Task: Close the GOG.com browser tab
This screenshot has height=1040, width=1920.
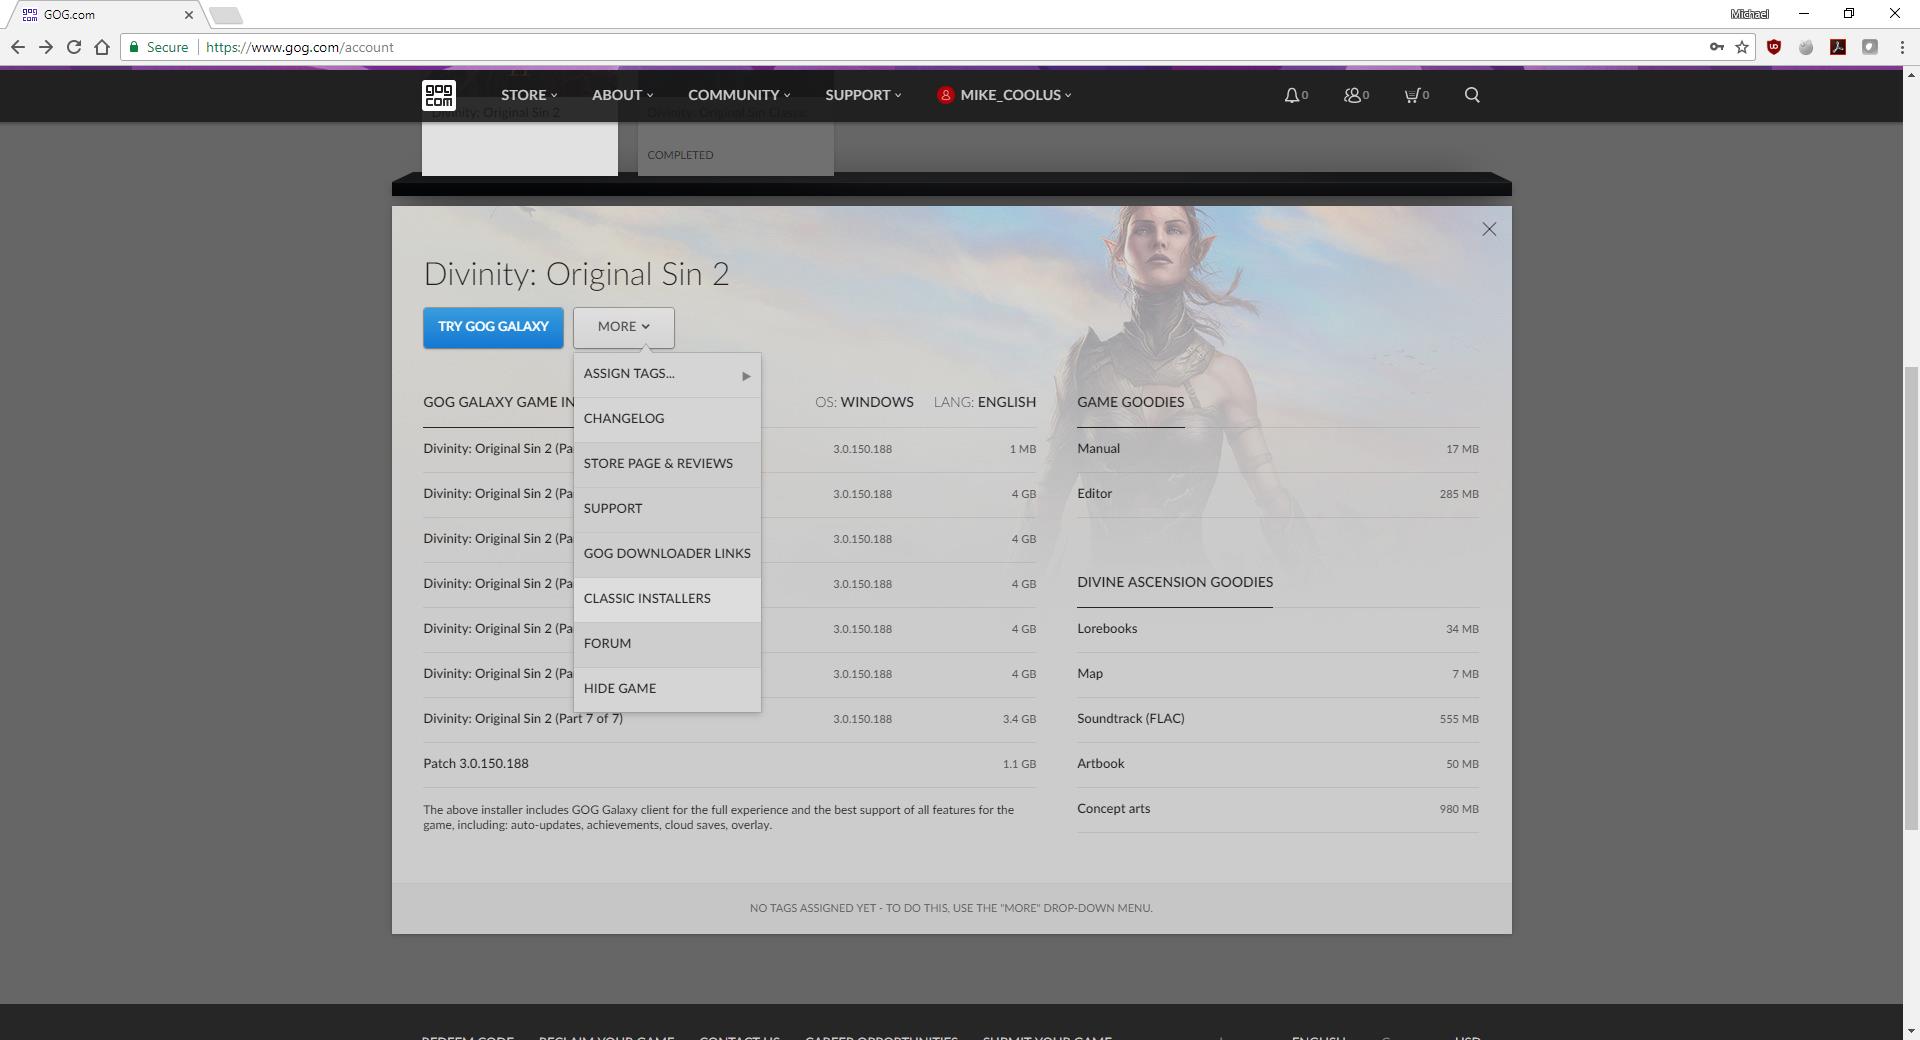Action: 188,15
